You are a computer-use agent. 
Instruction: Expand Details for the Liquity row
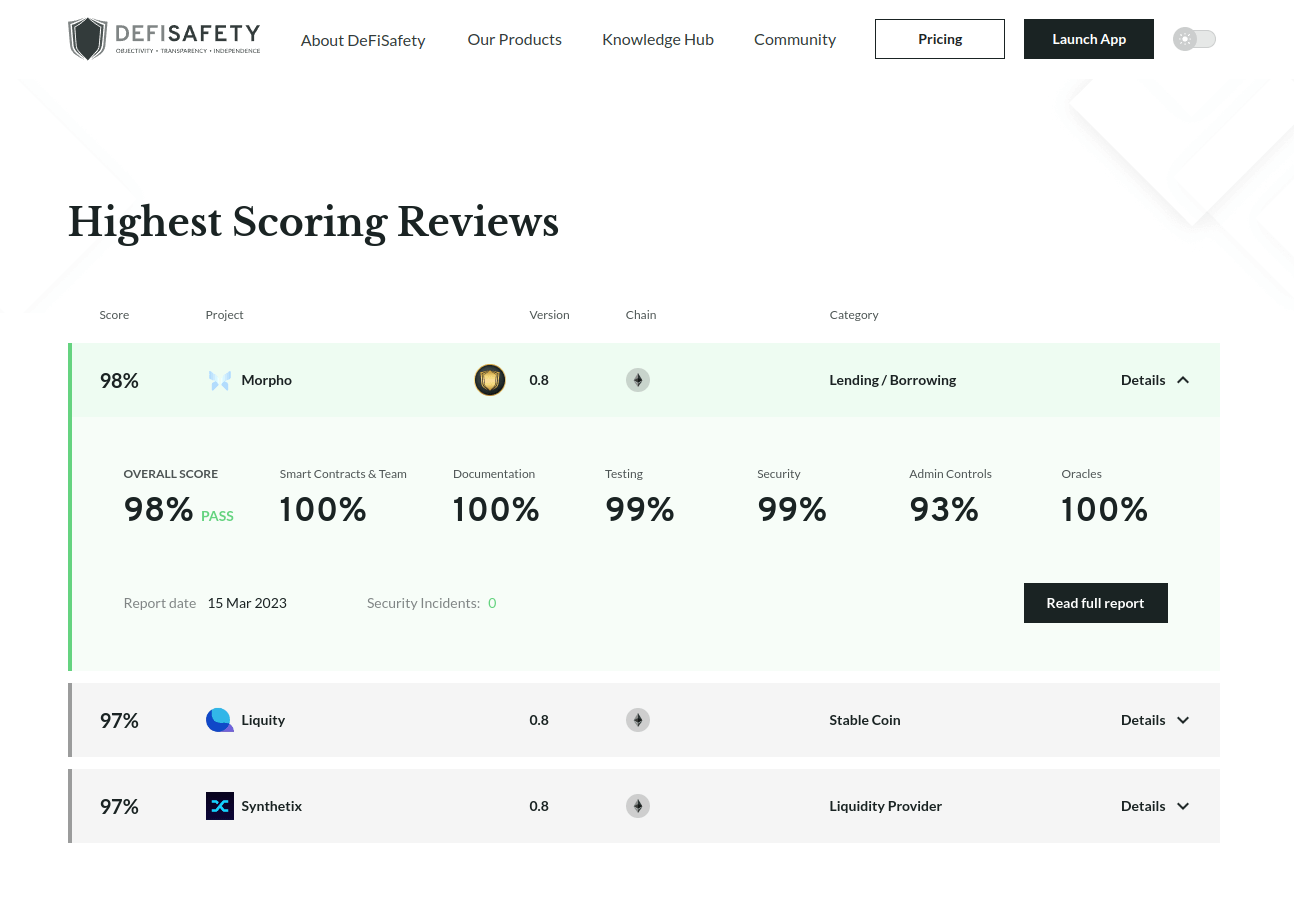click(1155, 720)
